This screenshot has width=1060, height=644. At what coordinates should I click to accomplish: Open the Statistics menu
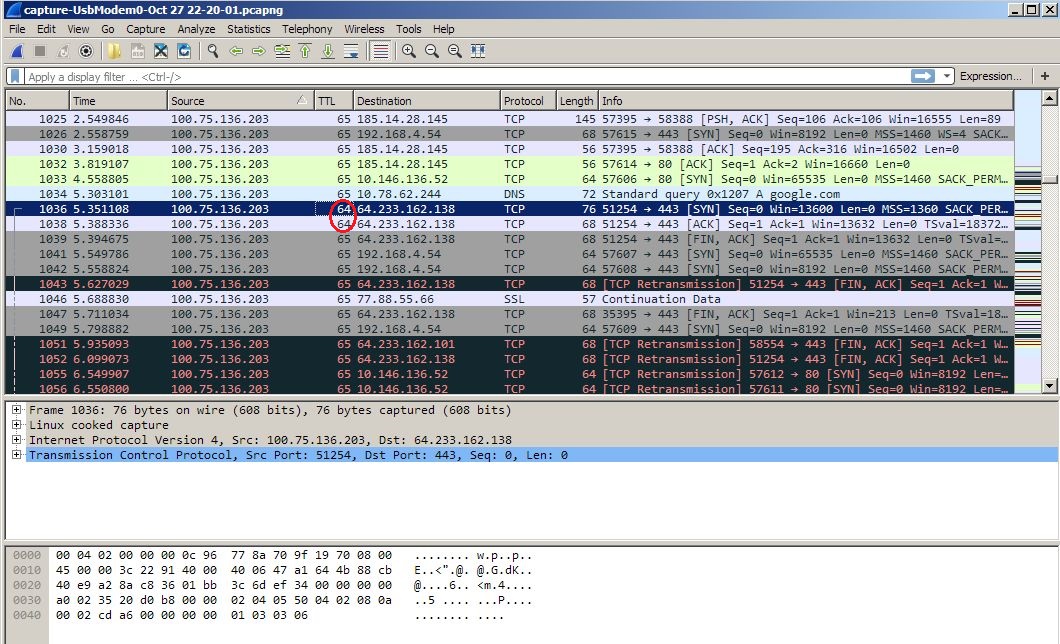[248, 29]
